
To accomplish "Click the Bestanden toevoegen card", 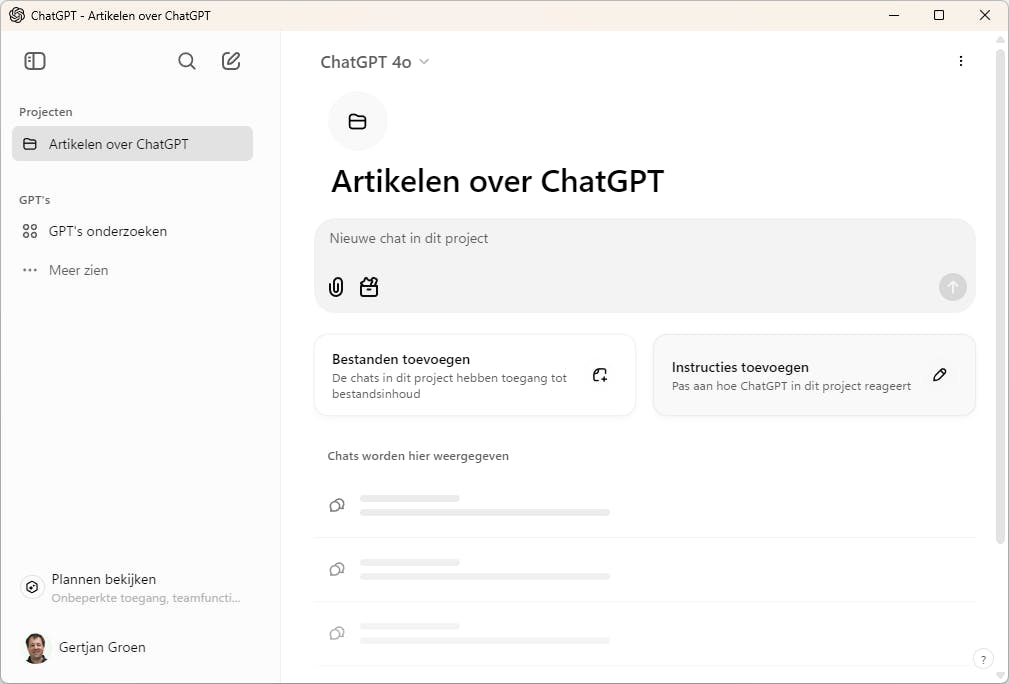I will [460, 375].
